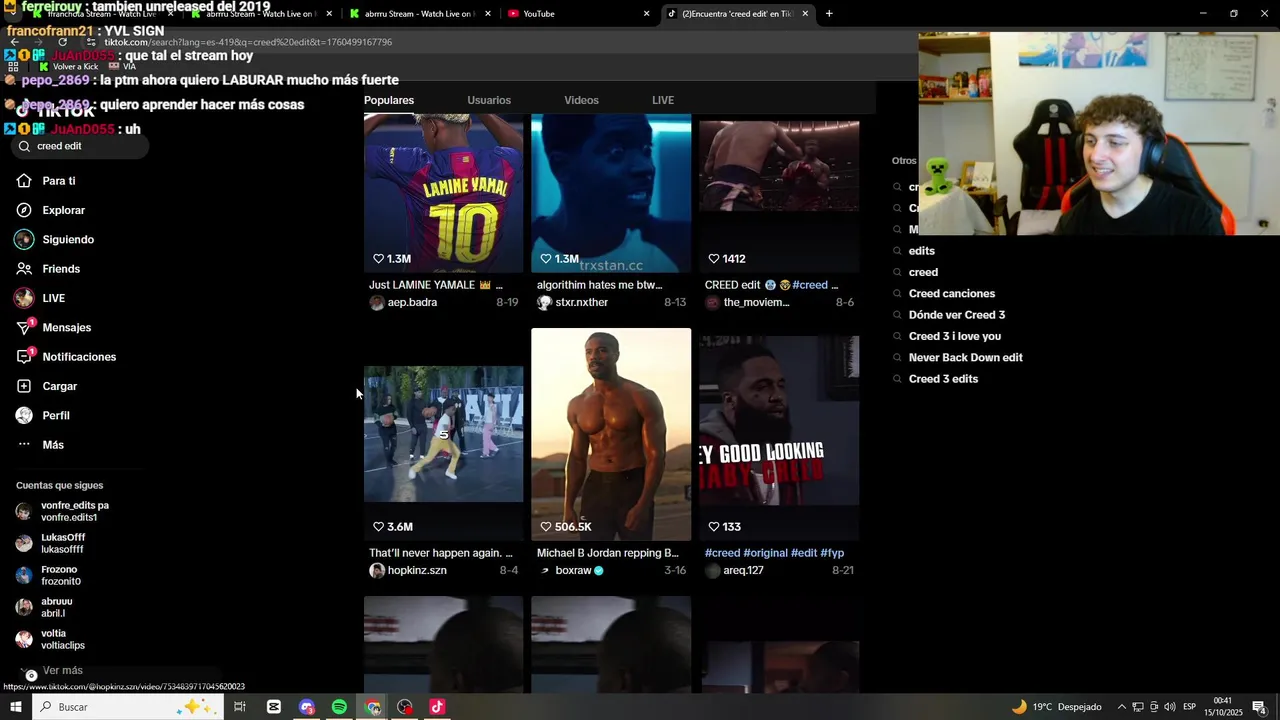
Task: Click the Windows Buscar search box
Action: point(128,707)
